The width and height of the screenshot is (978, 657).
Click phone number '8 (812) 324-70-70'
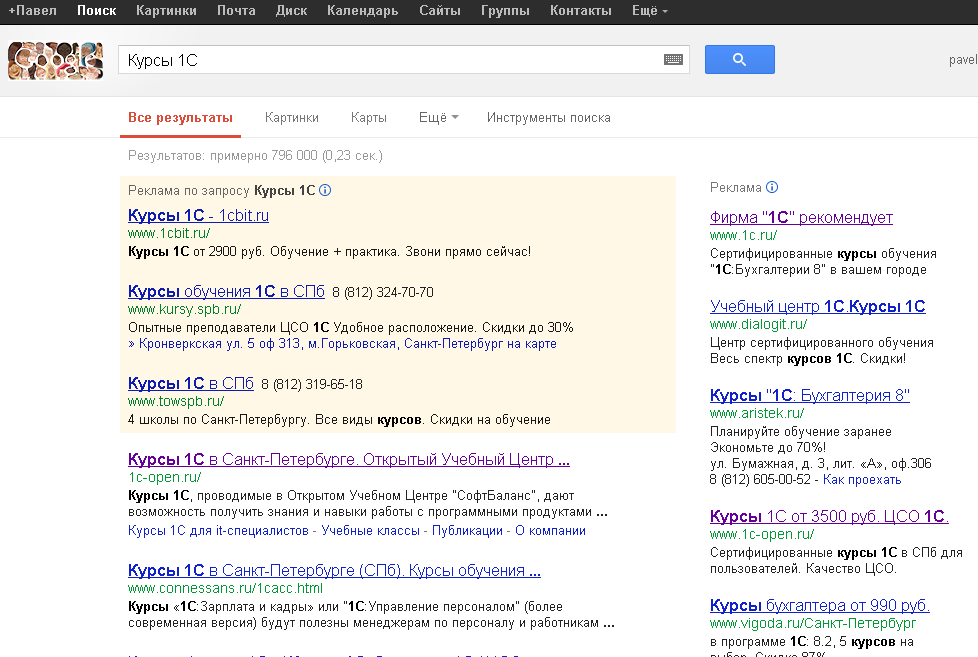[x=382, y=293]
